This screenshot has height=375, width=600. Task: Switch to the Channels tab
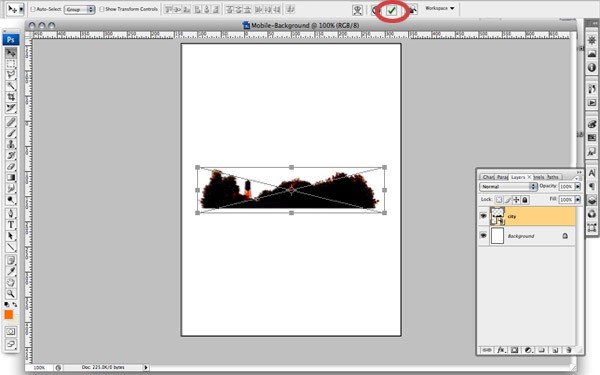[539, 177]
